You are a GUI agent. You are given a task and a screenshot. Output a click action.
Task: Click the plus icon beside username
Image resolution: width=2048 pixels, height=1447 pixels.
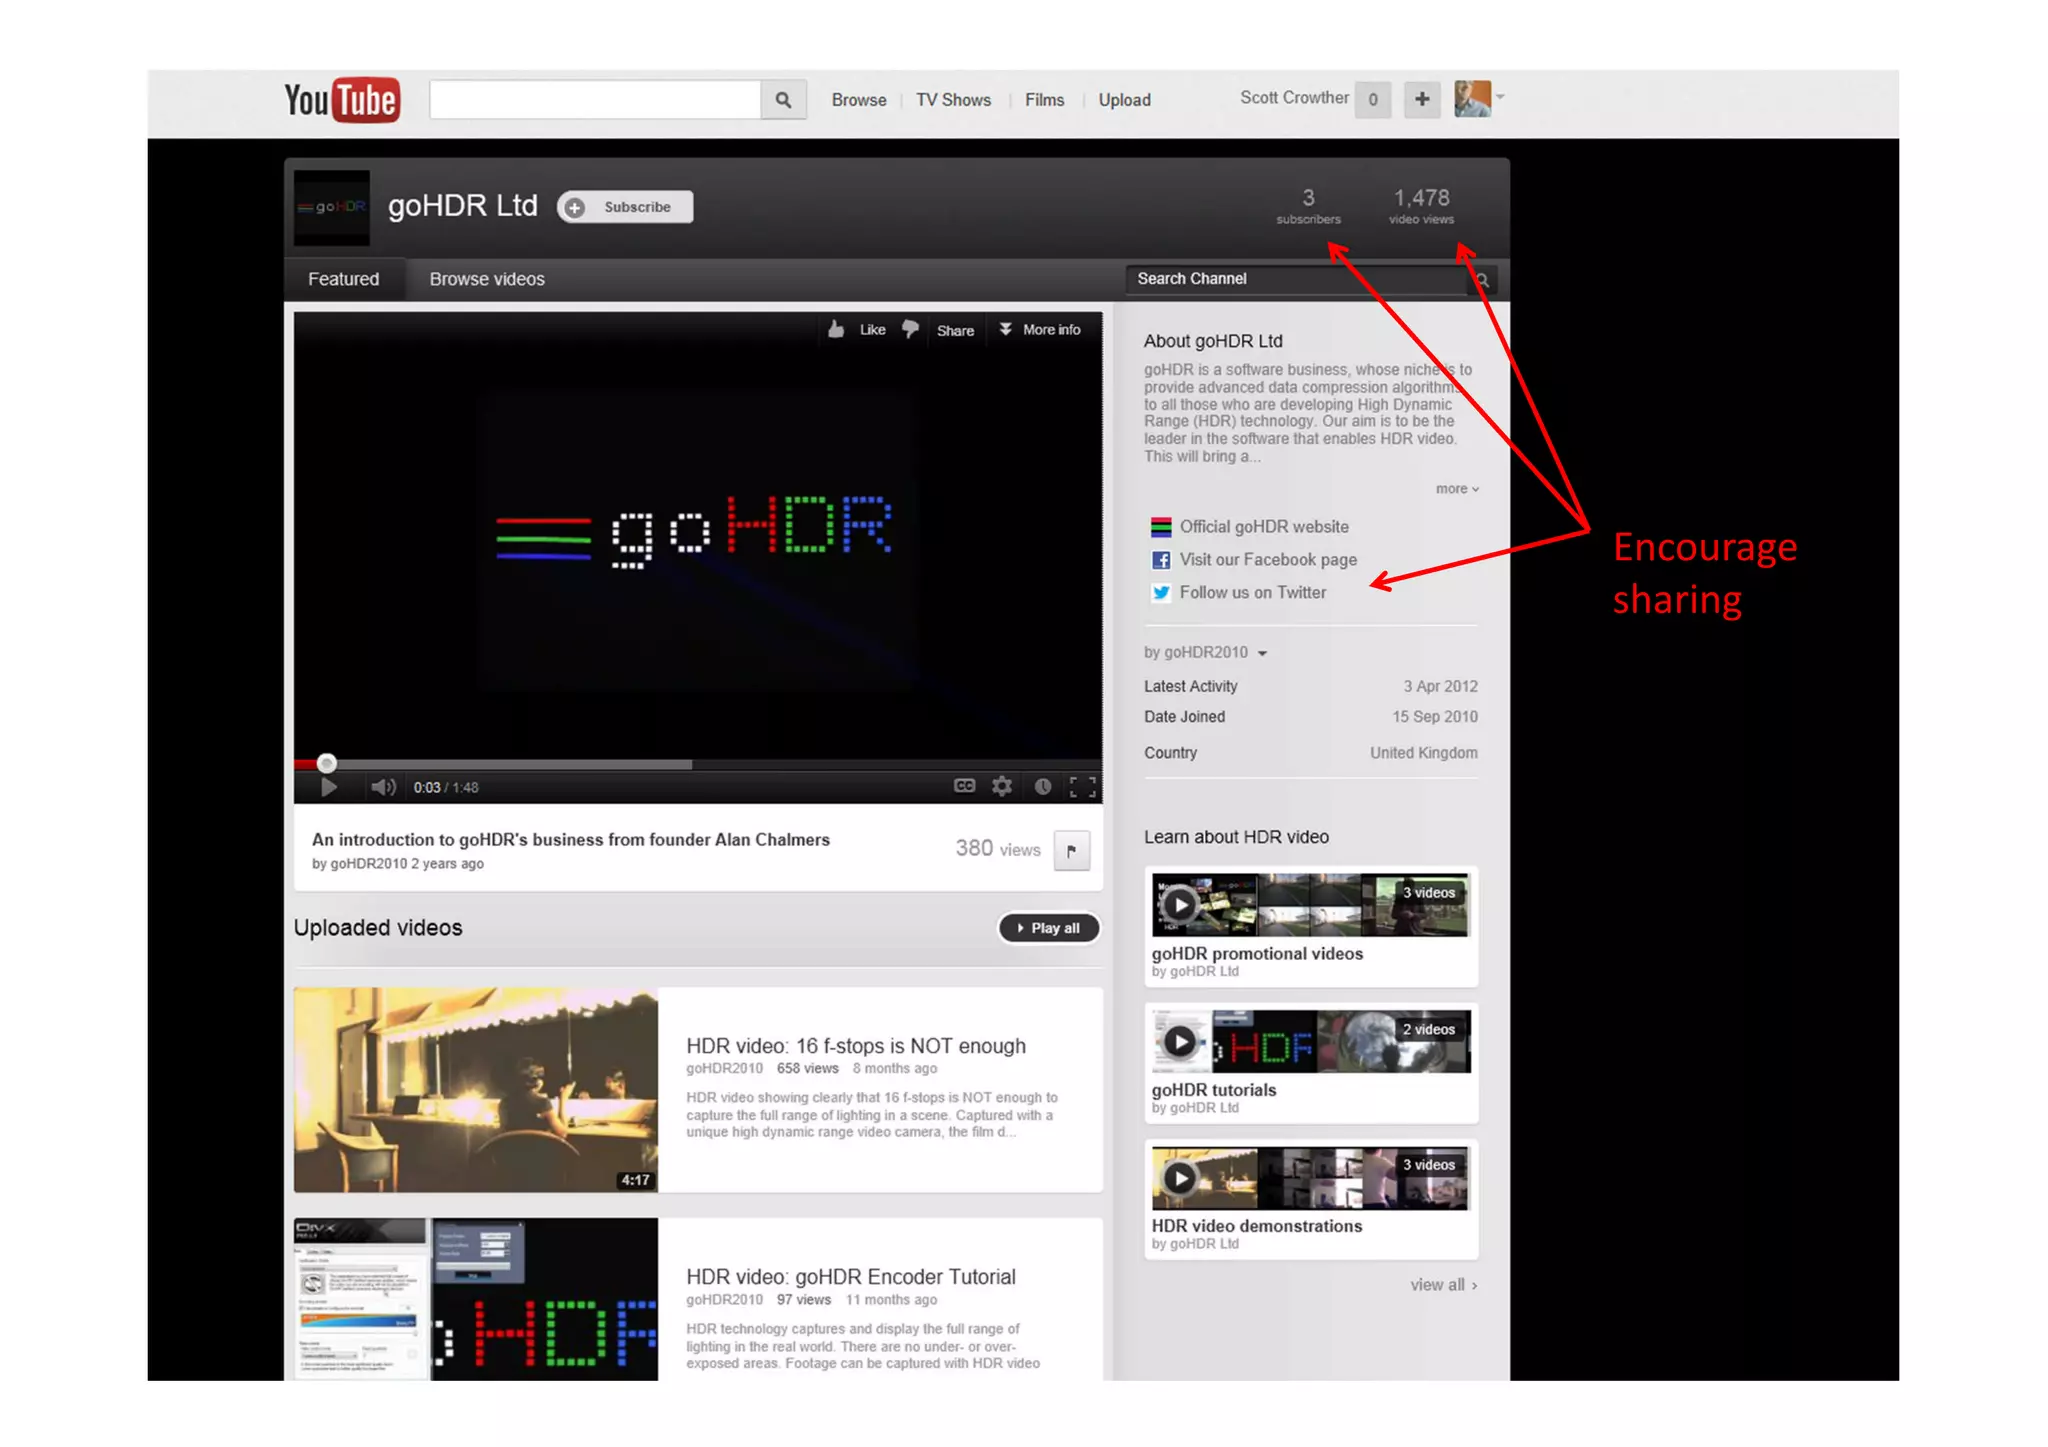coord(1421,99)
